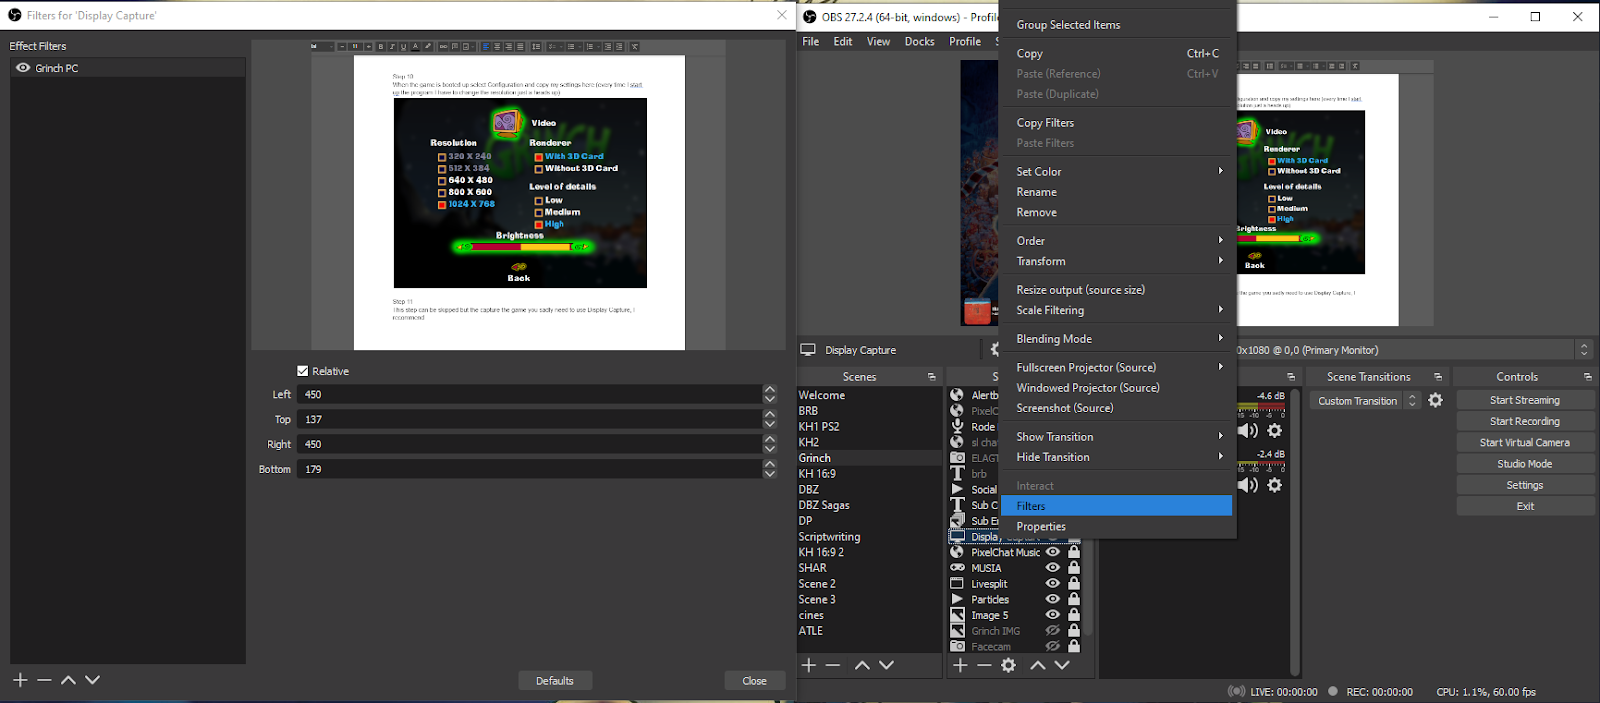Expand the Transform submenu
This screenshot has height=703, width=1600.
(x=1117, y=261)
